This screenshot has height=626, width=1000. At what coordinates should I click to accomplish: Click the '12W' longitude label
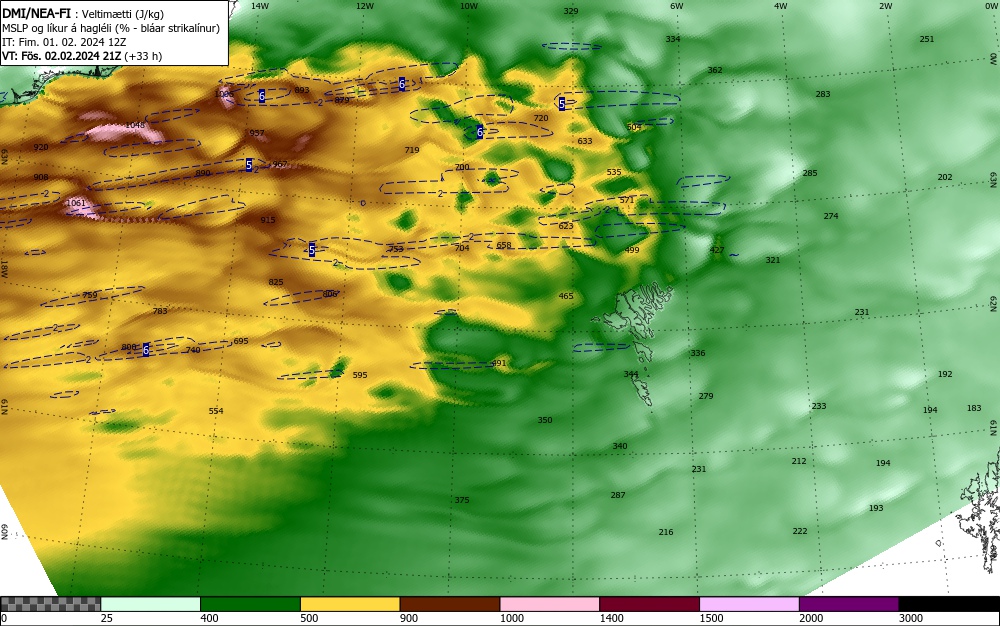click(365, 6)
